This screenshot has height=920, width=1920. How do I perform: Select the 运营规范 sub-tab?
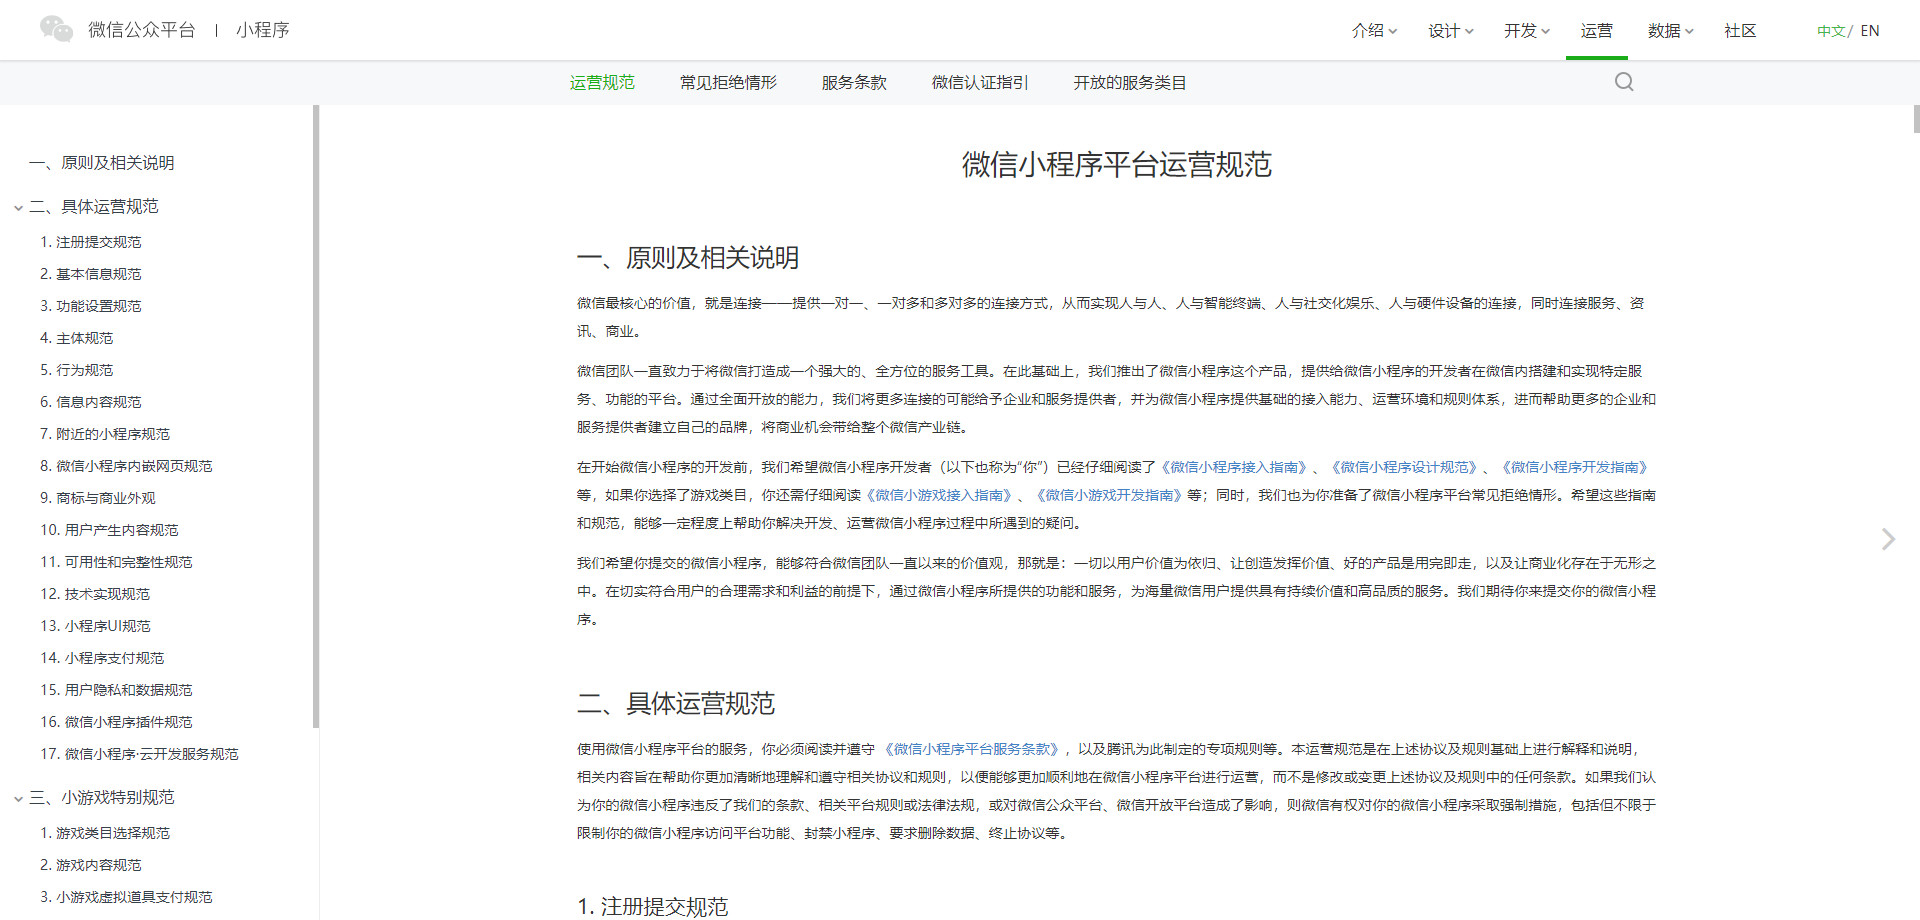click(x=602, y=83)
